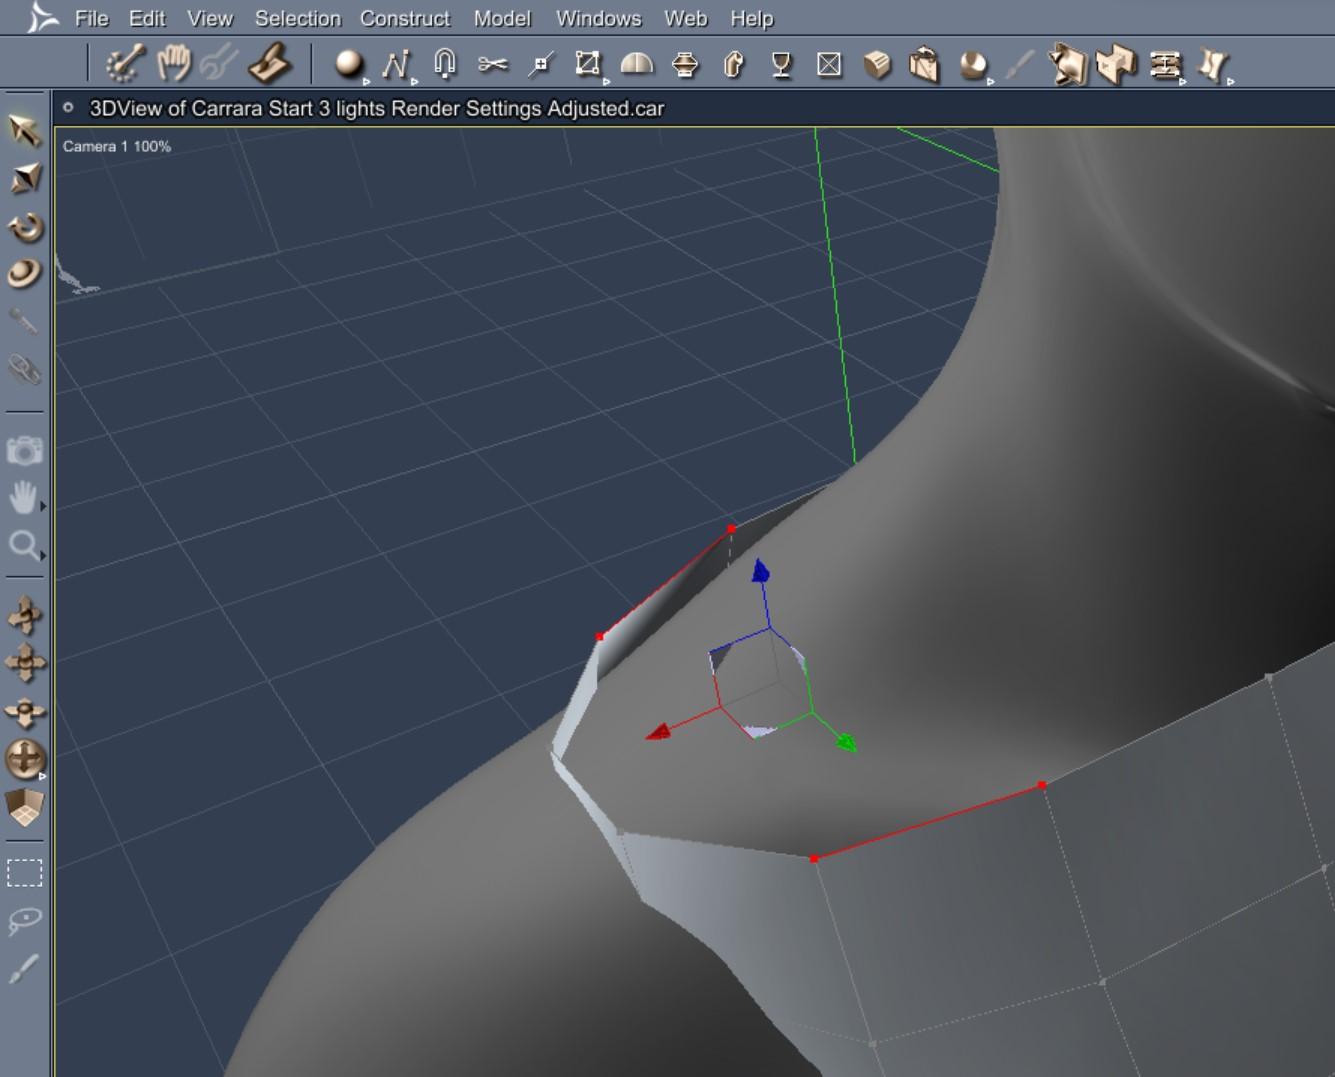
Task: Open the Selection menu
Action: pos(297,18)
